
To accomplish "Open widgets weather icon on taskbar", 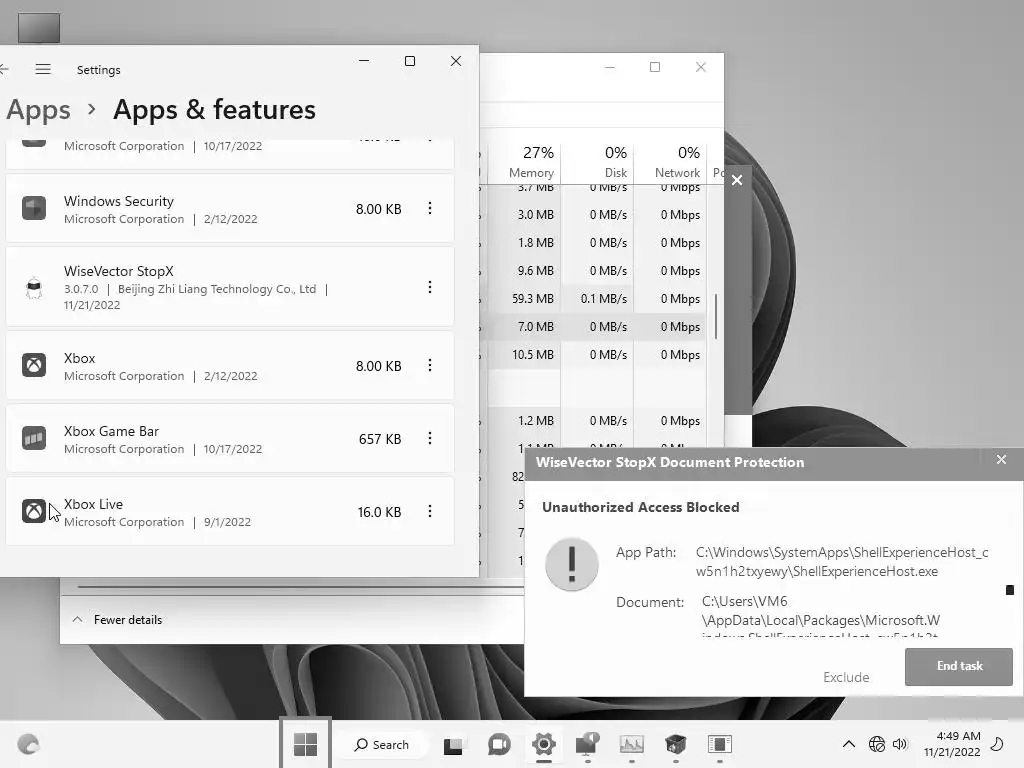I will [x=28, y=744].
